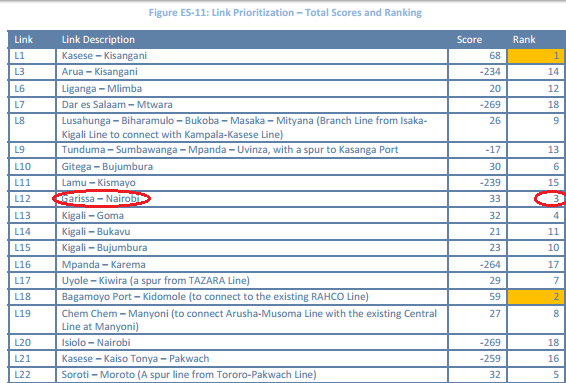Click the 'Uyole – Kiwira' spur description
The height and width of the screenshot is (383, 566).
coord(156,280)
